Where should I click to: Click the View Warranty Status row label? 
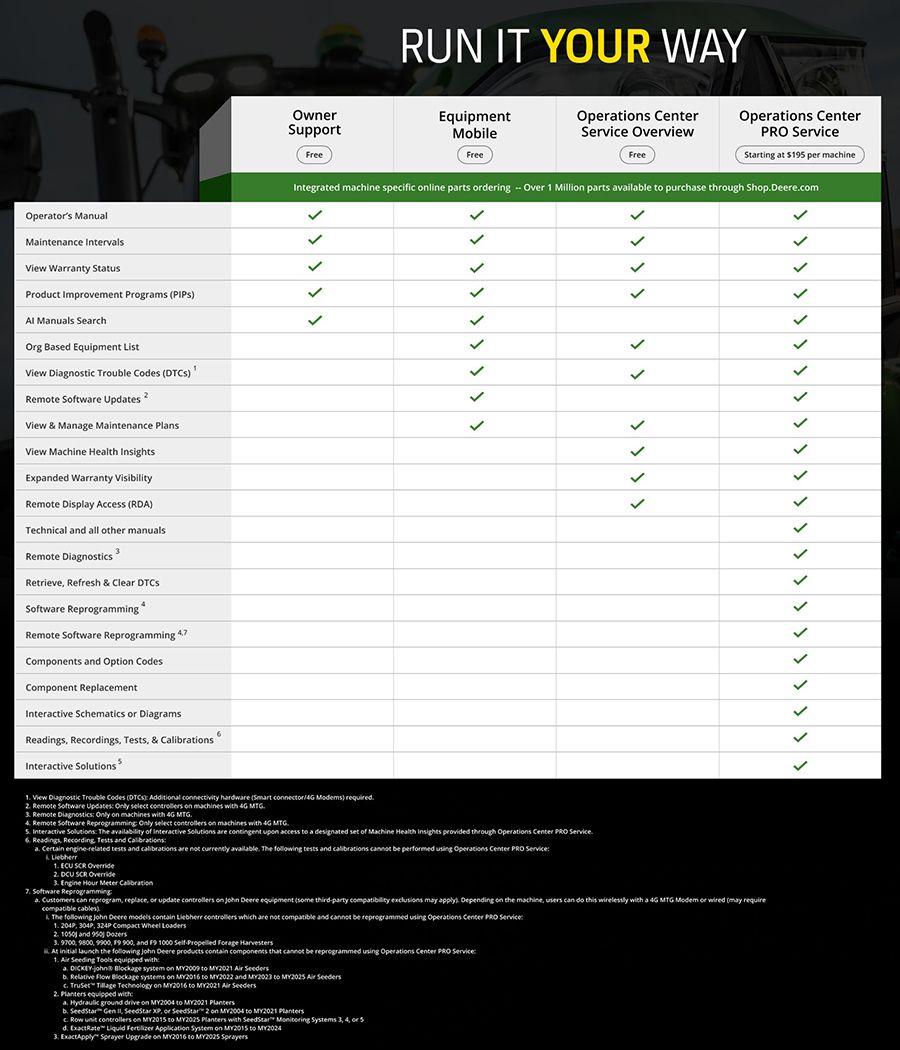[x=73, y=268]
